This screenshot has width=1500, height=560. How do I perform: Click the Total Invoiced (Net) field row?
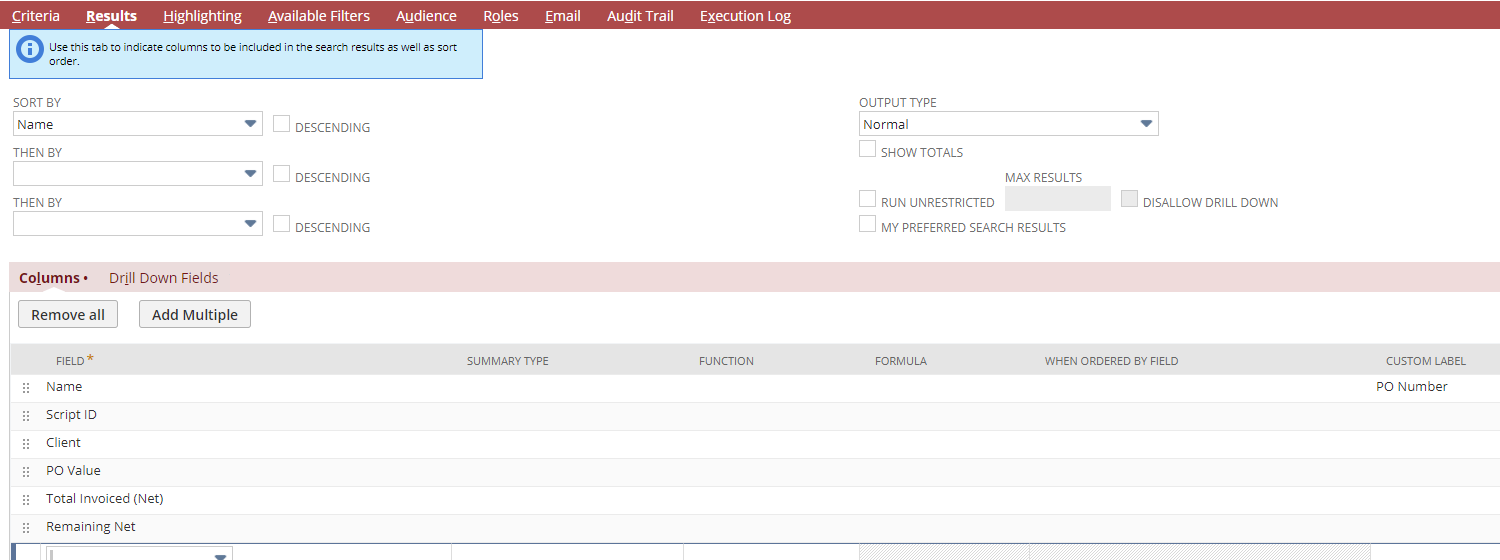(x=755, y=500)
